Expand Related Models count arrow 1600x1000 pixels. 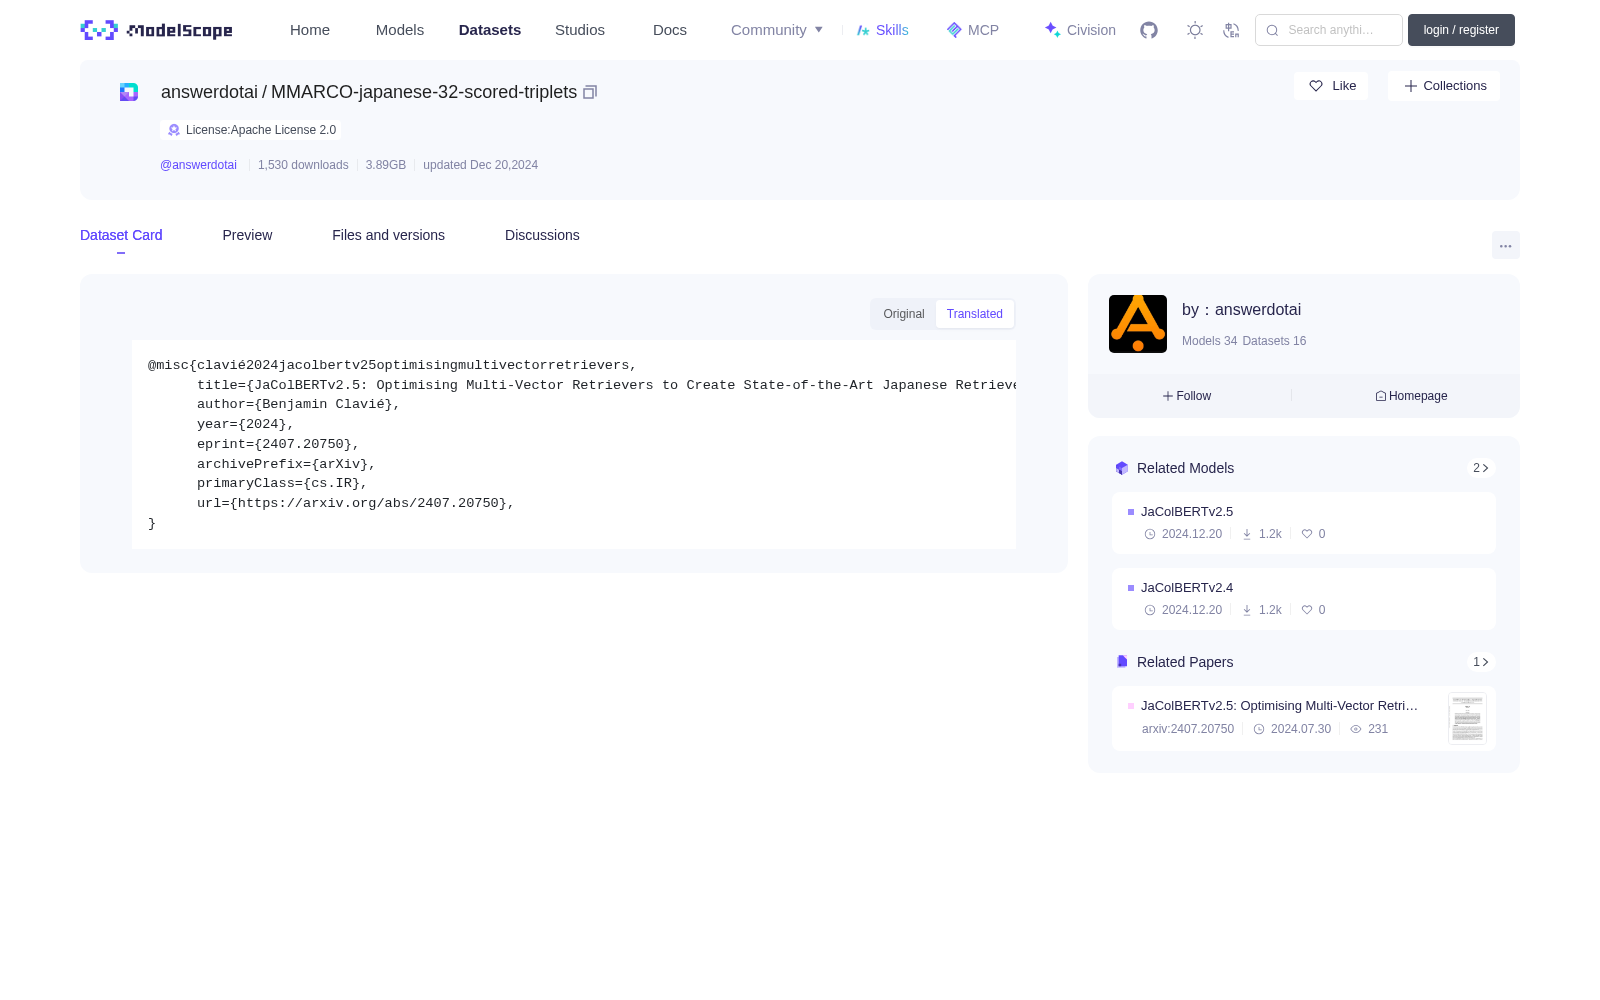coord(1481,468)
